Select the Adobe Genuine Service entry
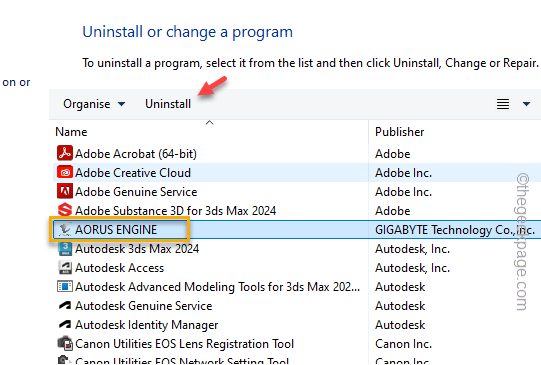This screenshot has height=365, width=541. pyautogui.click(x=136, y=191)
